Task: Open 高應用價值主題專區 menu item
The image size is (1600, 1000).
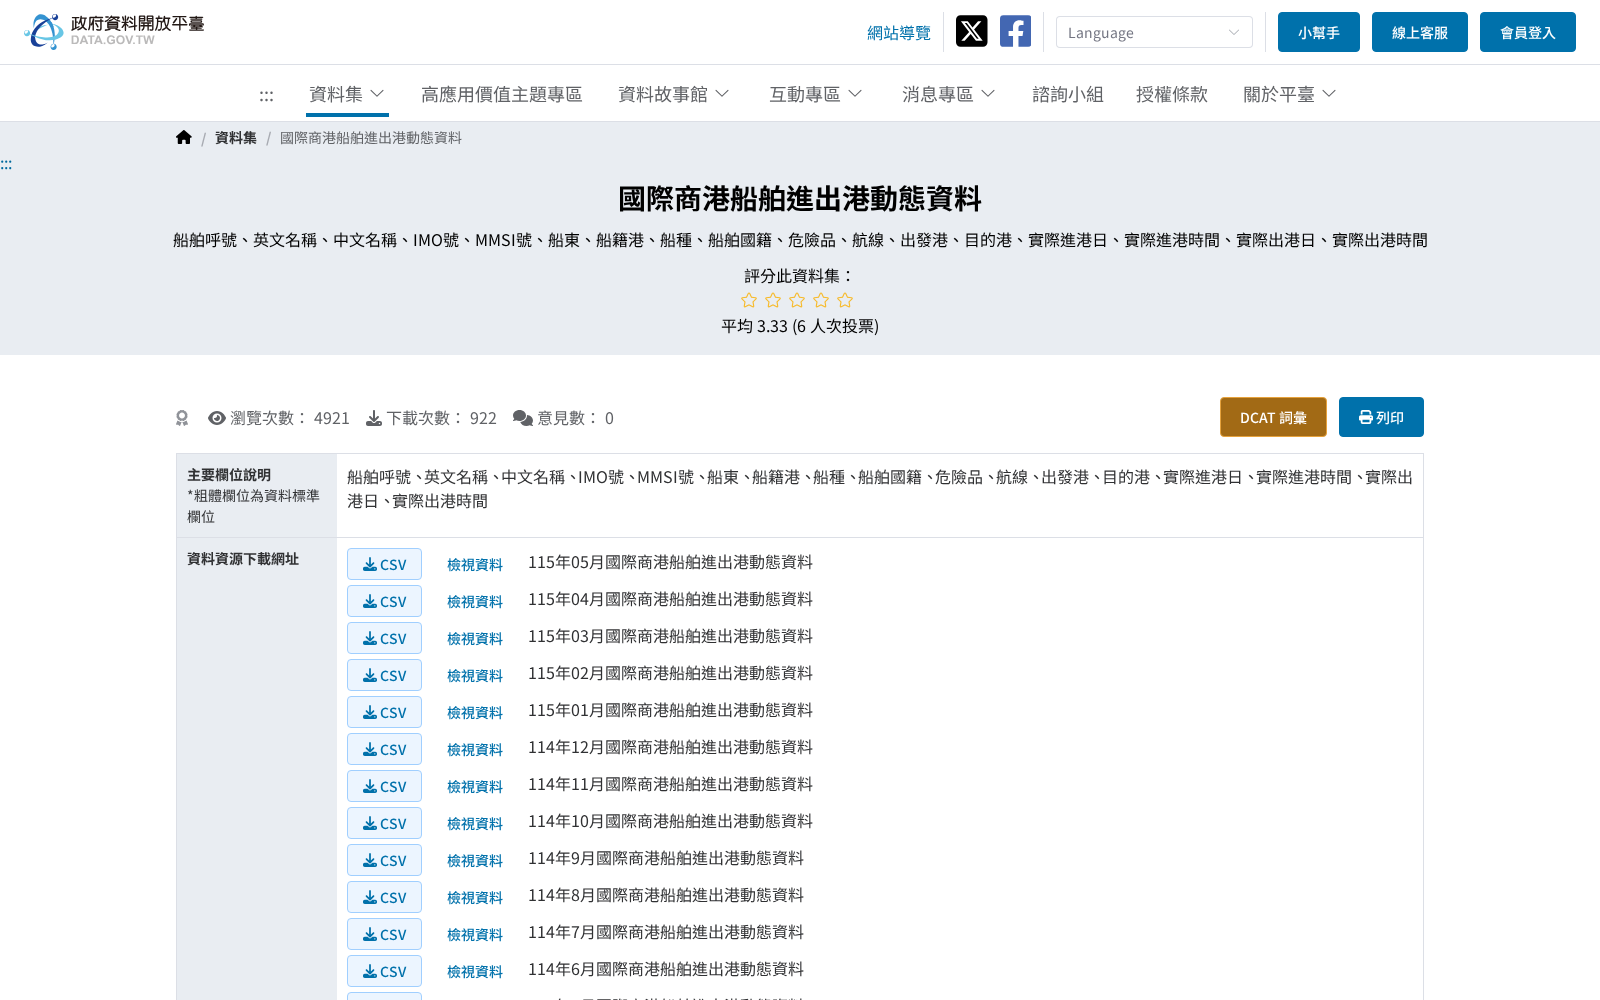Action: click(502, 94)
